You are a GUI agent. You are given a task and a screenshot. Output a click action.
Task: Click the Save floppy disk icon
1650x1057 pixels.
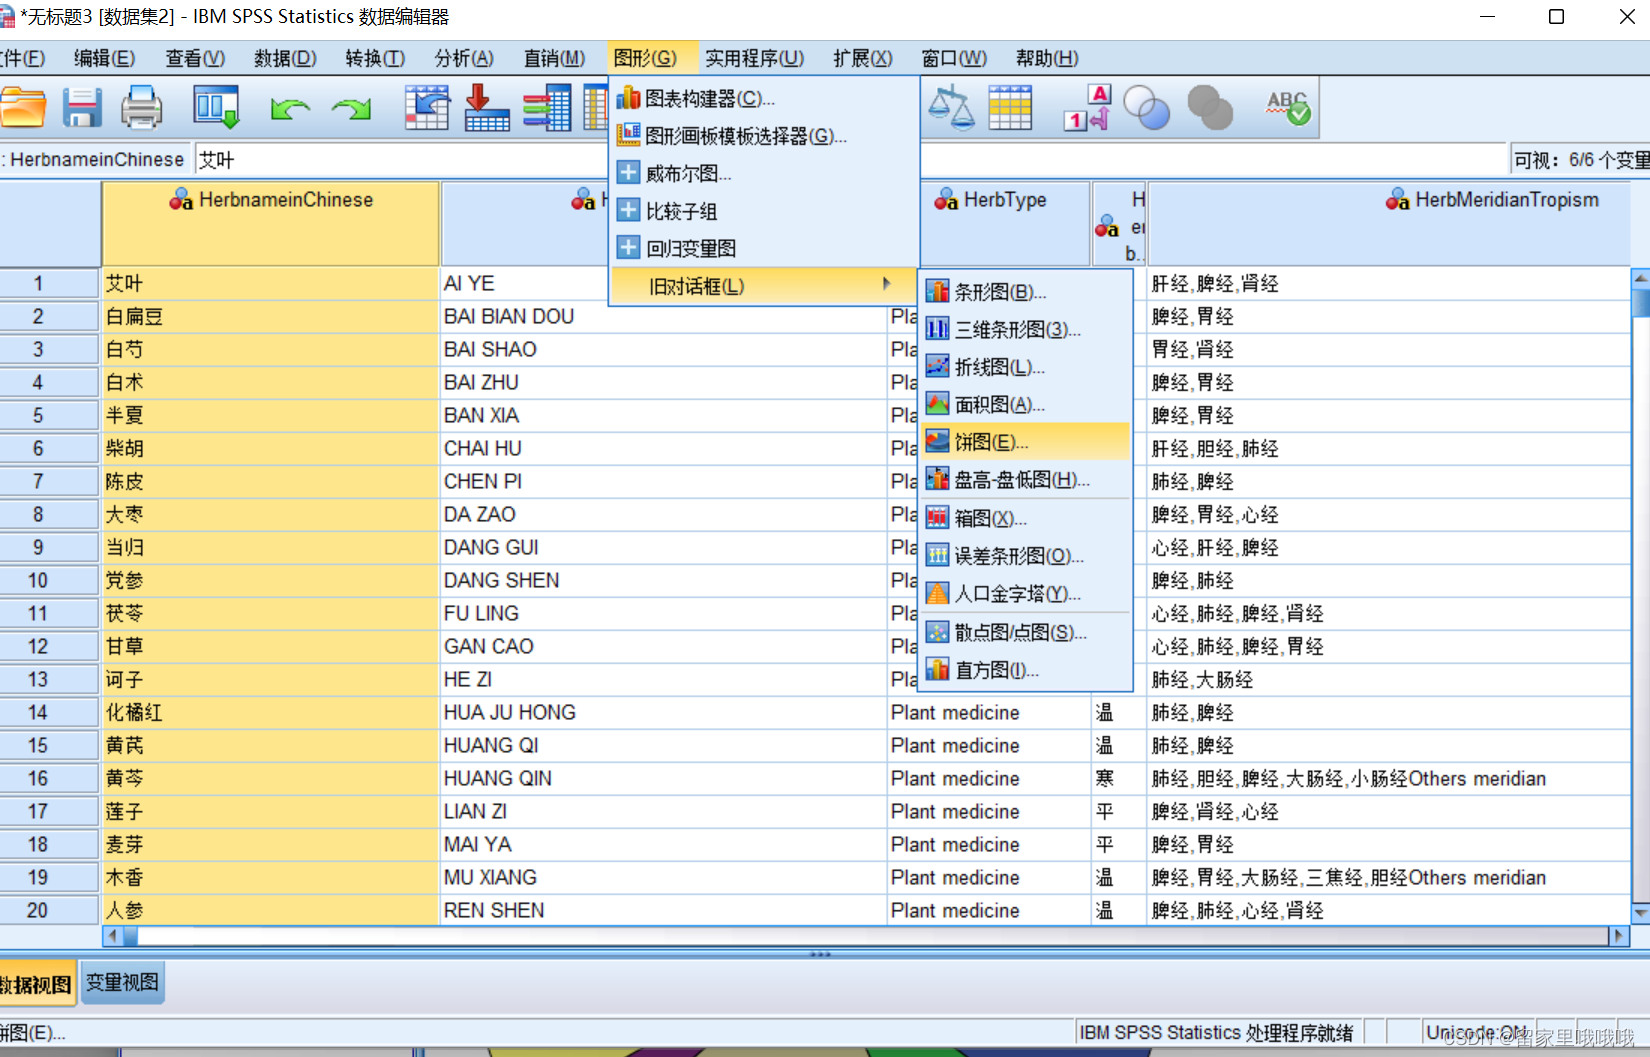click(82, 107)
